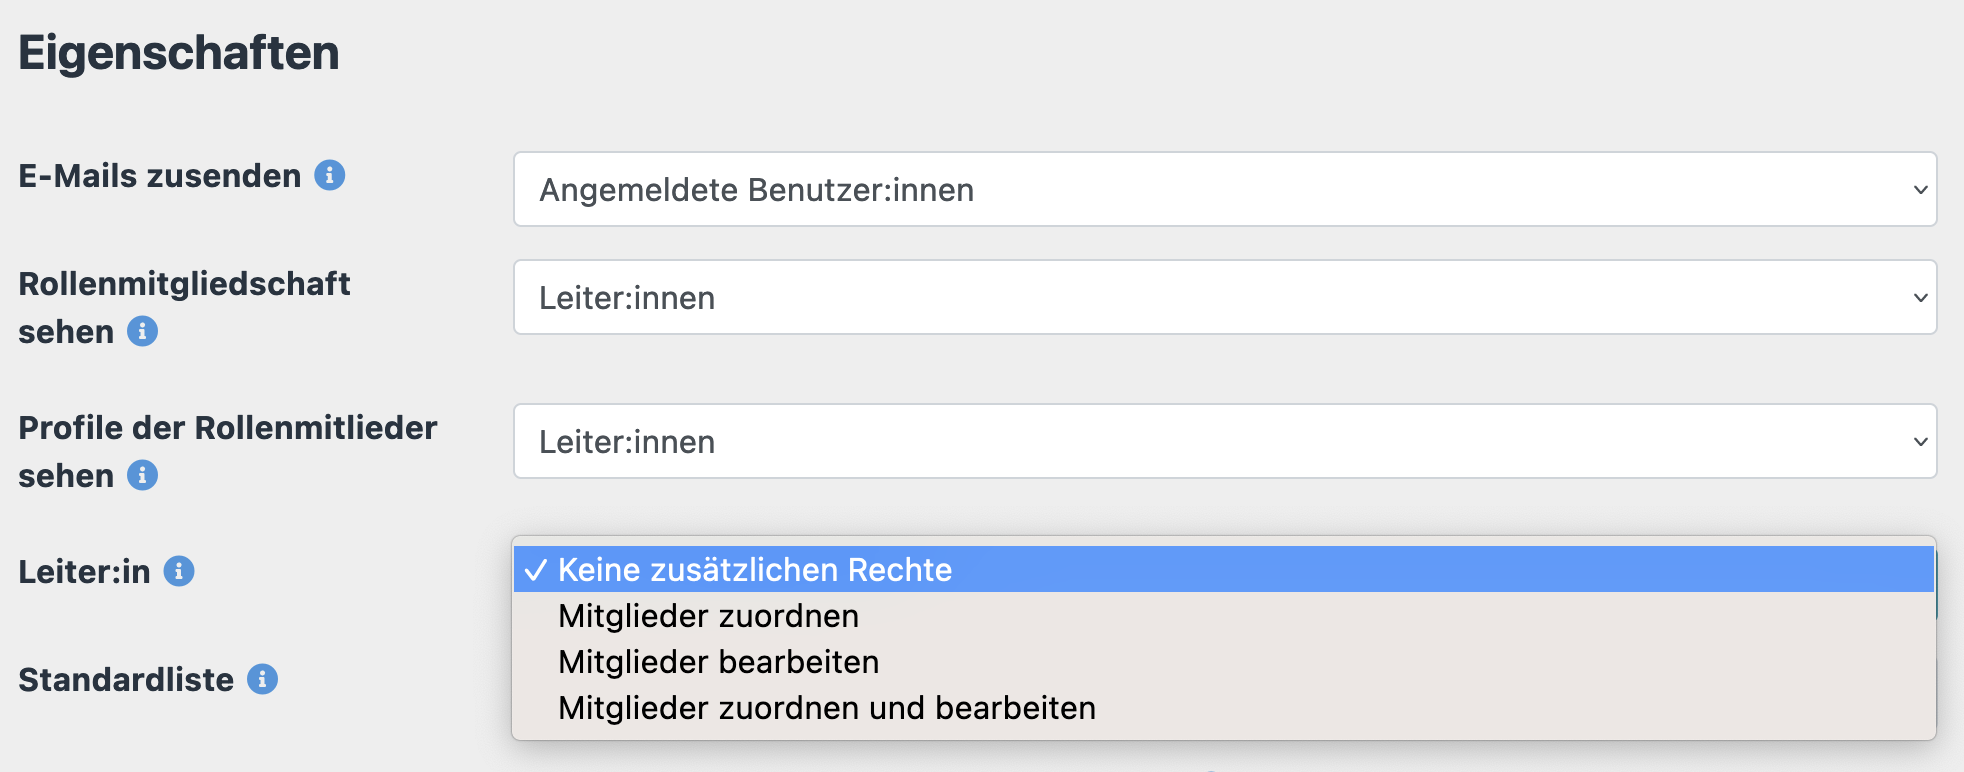Select the checked option Keine zusätzlichen Rechte
The image size is (1964, 772).
[754, 569]
